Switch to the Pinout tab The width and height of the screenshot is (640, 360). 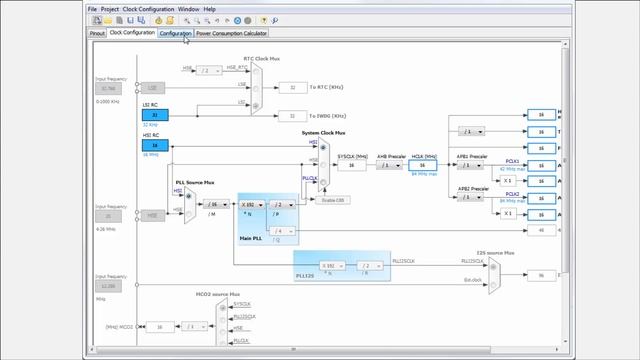click(x=97, y=33)
